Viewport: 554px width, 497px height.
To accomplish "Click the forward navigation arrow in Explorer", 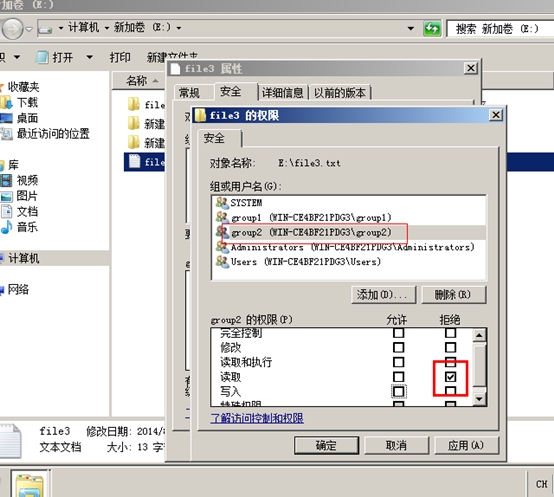I will pyautogui.click(x=13, y=29).
